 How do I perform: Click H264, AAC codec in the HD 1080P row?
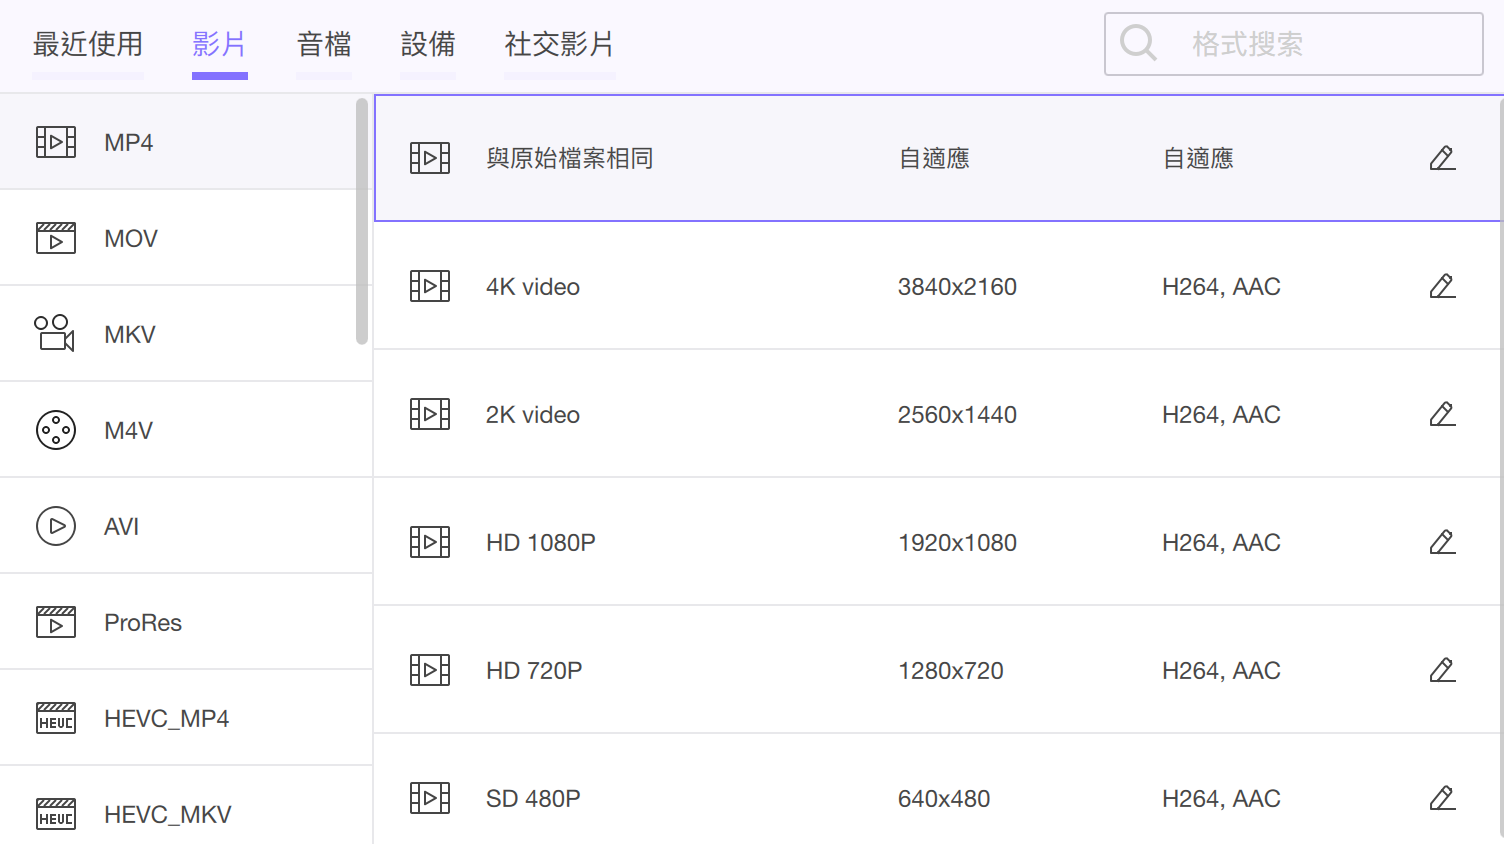point(1221,543)
